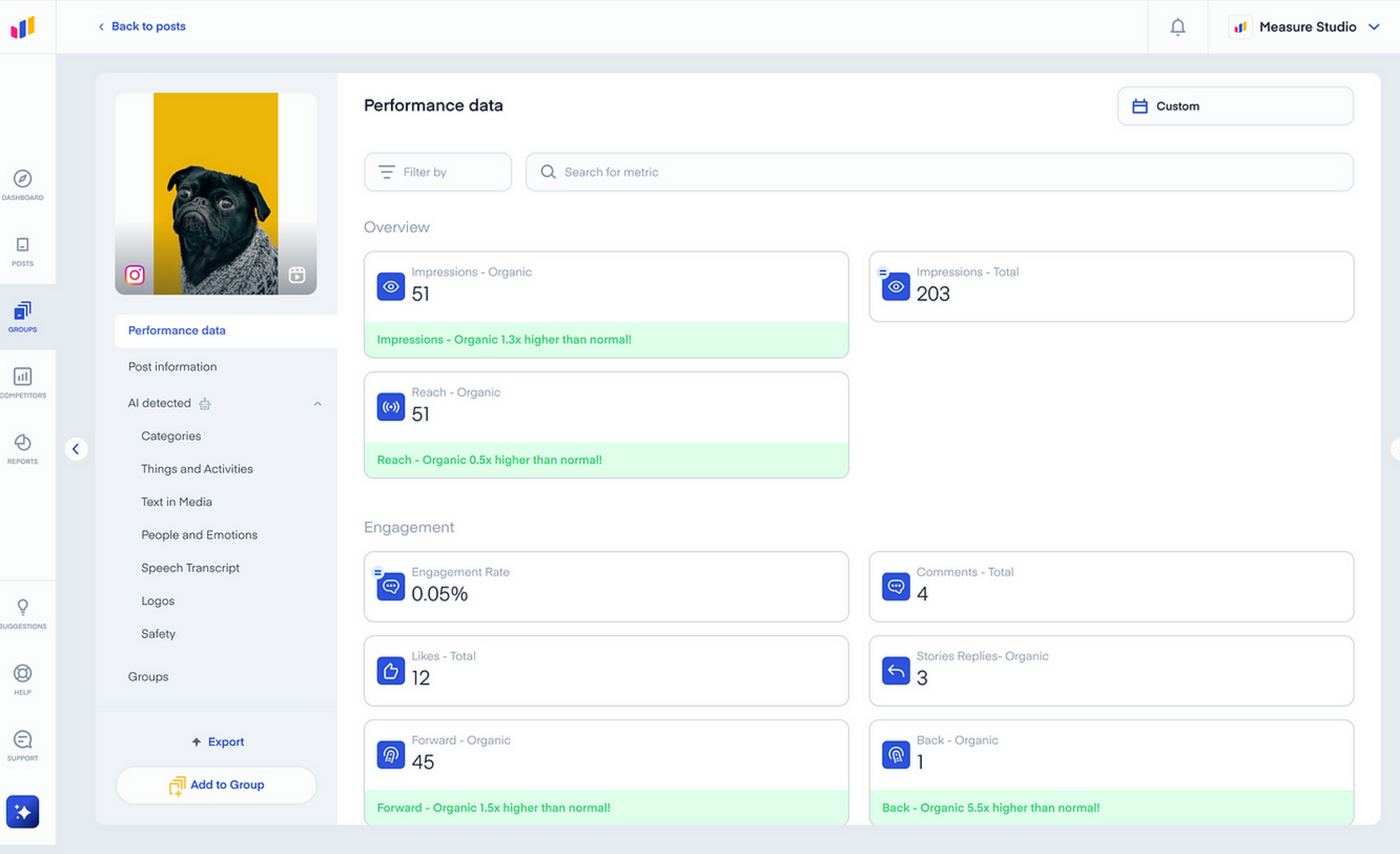
Task: Click the Comments - Total bubble icon
Action: point(896,587)
